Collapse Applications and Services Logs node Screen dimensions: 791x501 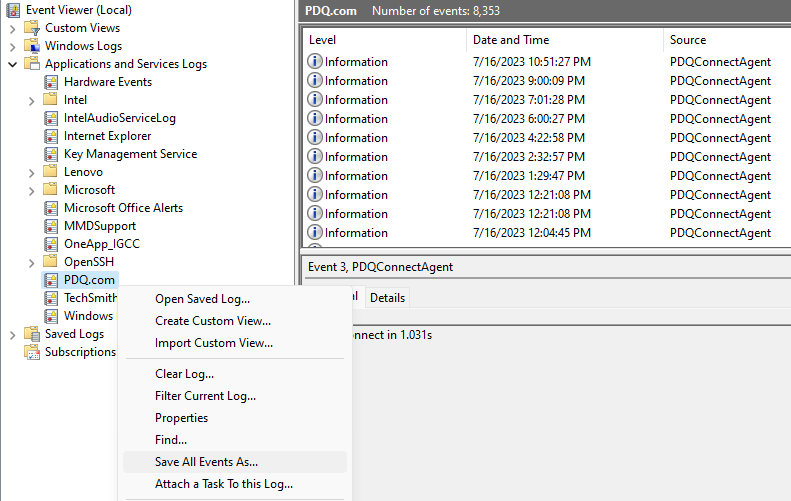(x=13, y=64)
